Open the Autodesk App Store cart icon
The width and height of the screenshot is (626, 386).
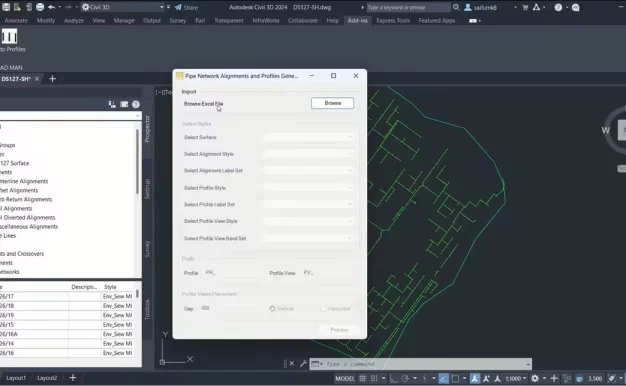tap(525, 7)
